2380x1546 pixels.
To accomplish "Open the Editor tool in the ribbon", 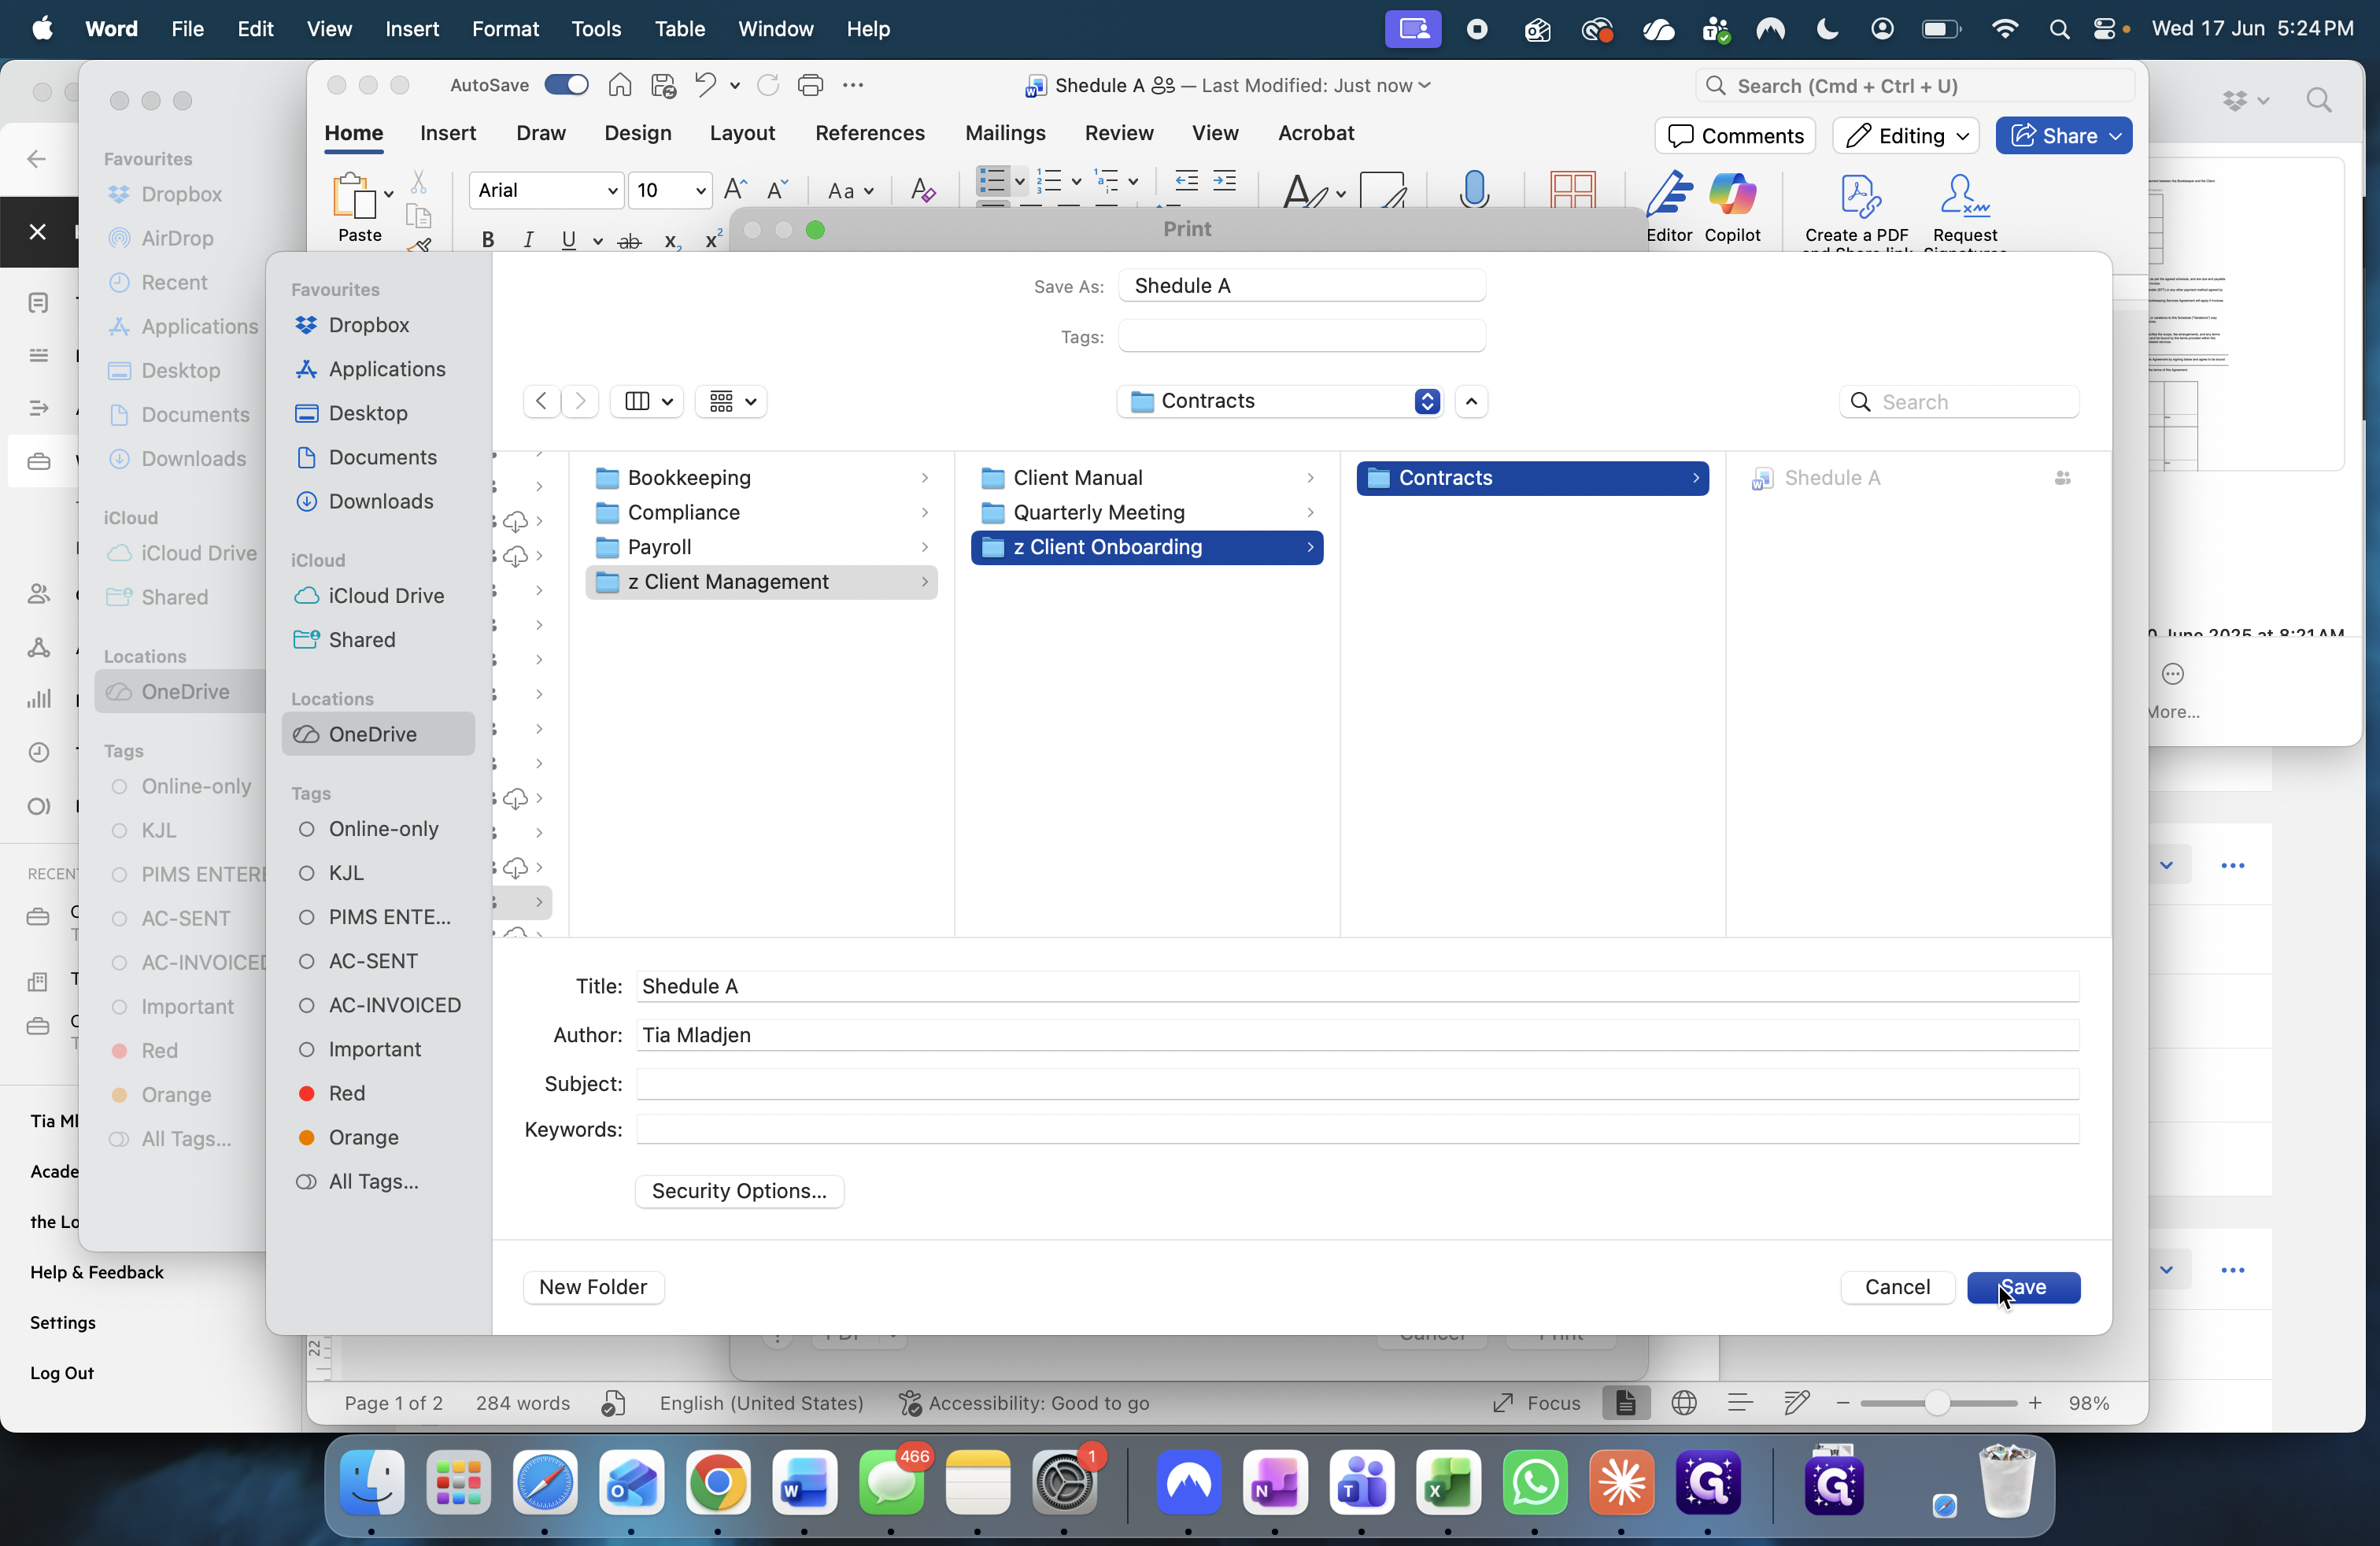I will pos(1669,206).
